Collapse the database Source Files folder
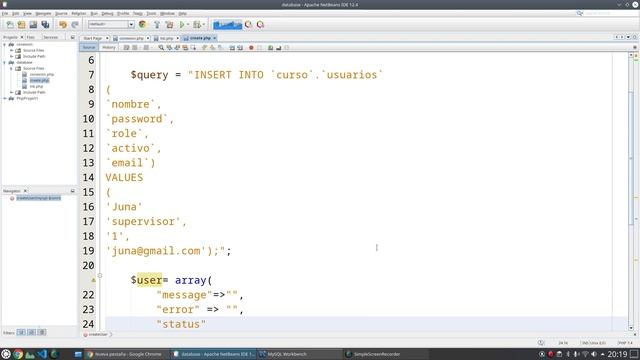The width and height of the screenshot is (640, 360). [11, 69]
